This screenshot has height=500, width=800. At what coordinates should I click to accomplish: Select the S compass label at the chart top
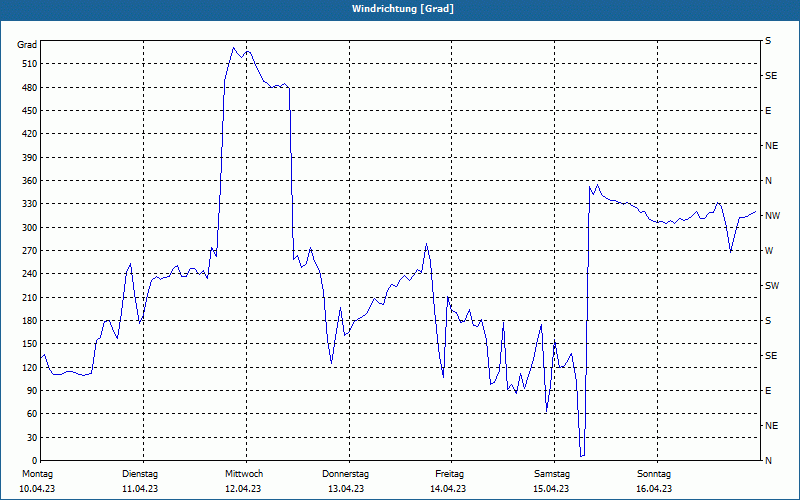[768, 41]
